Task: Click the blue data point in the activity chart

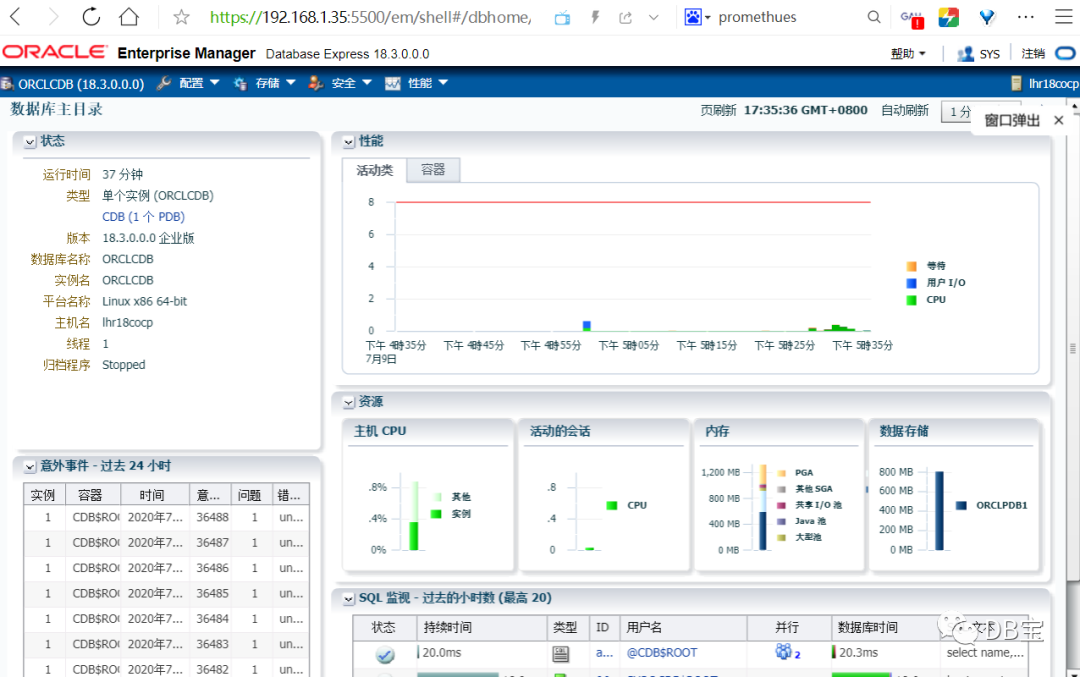Action: click(587, 325)
